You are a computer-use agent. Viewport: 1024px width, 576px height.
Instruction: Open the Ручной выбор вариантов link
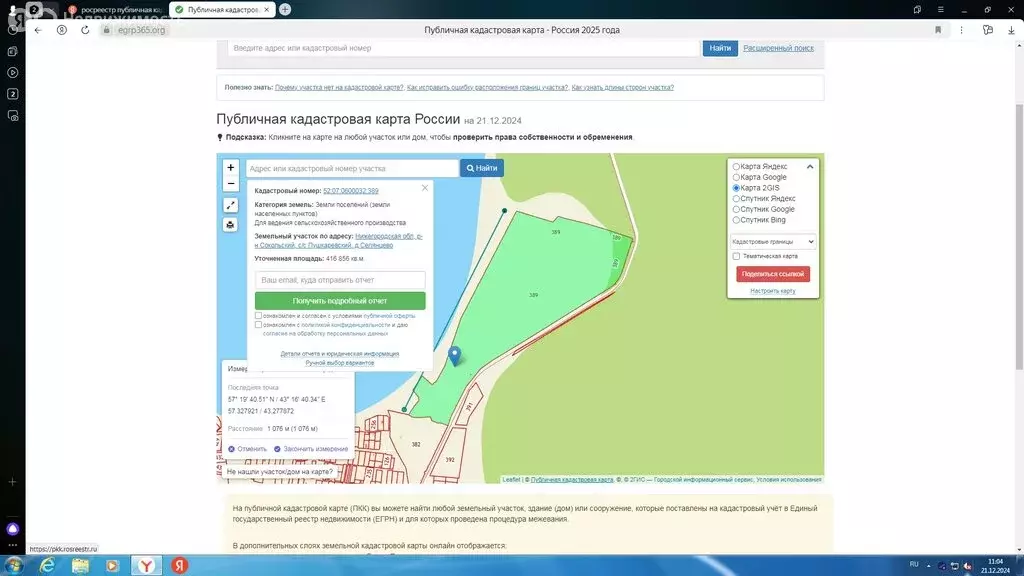340,362
